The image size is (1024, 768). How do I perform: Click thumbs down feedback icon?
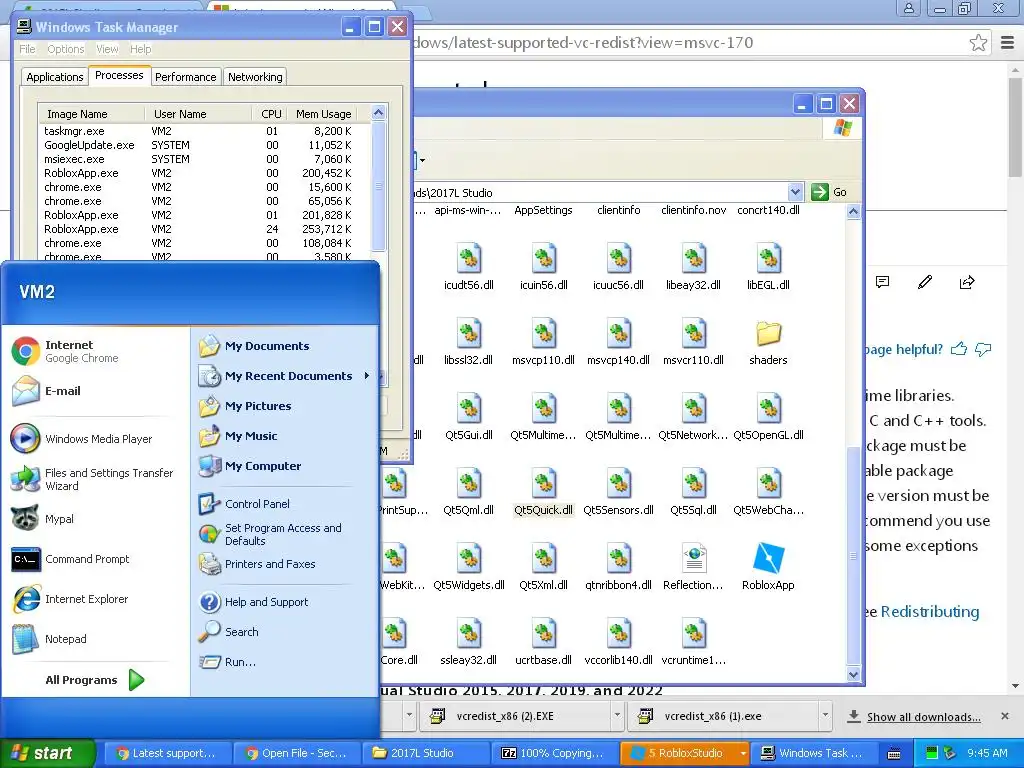pos(983,349)
